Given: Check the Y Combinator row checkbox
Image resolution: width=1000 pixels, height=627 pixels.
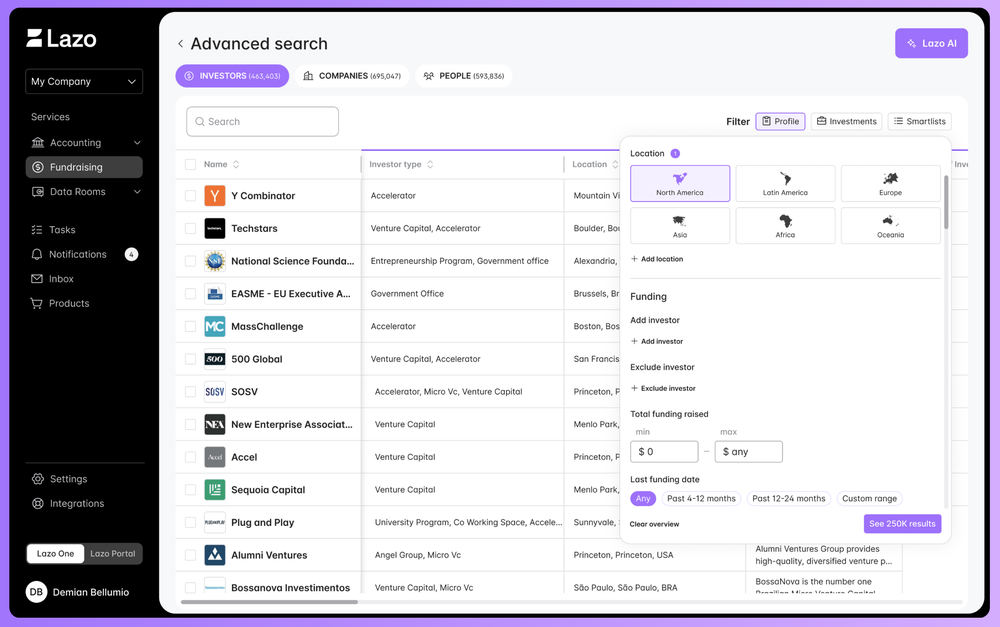Looking at the screenshot, I should point(190,196).
